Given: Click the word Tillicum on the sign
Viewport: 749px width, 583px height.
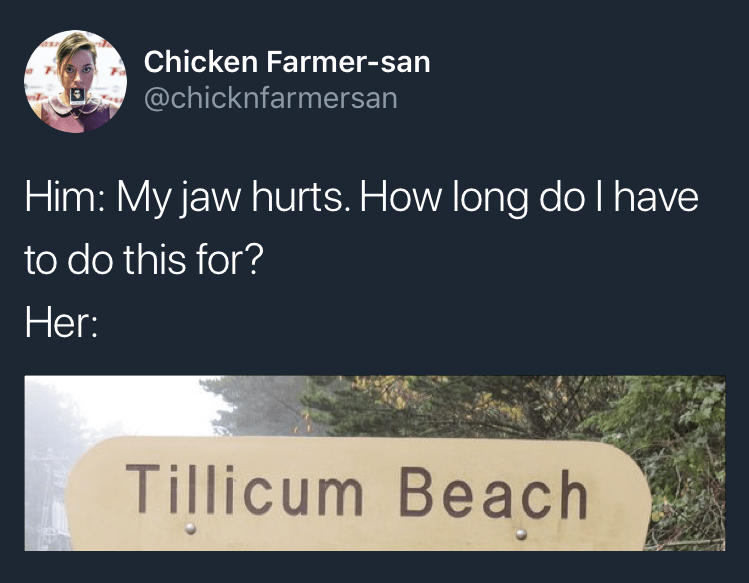Looking at the screenshot, I should coord(244,489).
